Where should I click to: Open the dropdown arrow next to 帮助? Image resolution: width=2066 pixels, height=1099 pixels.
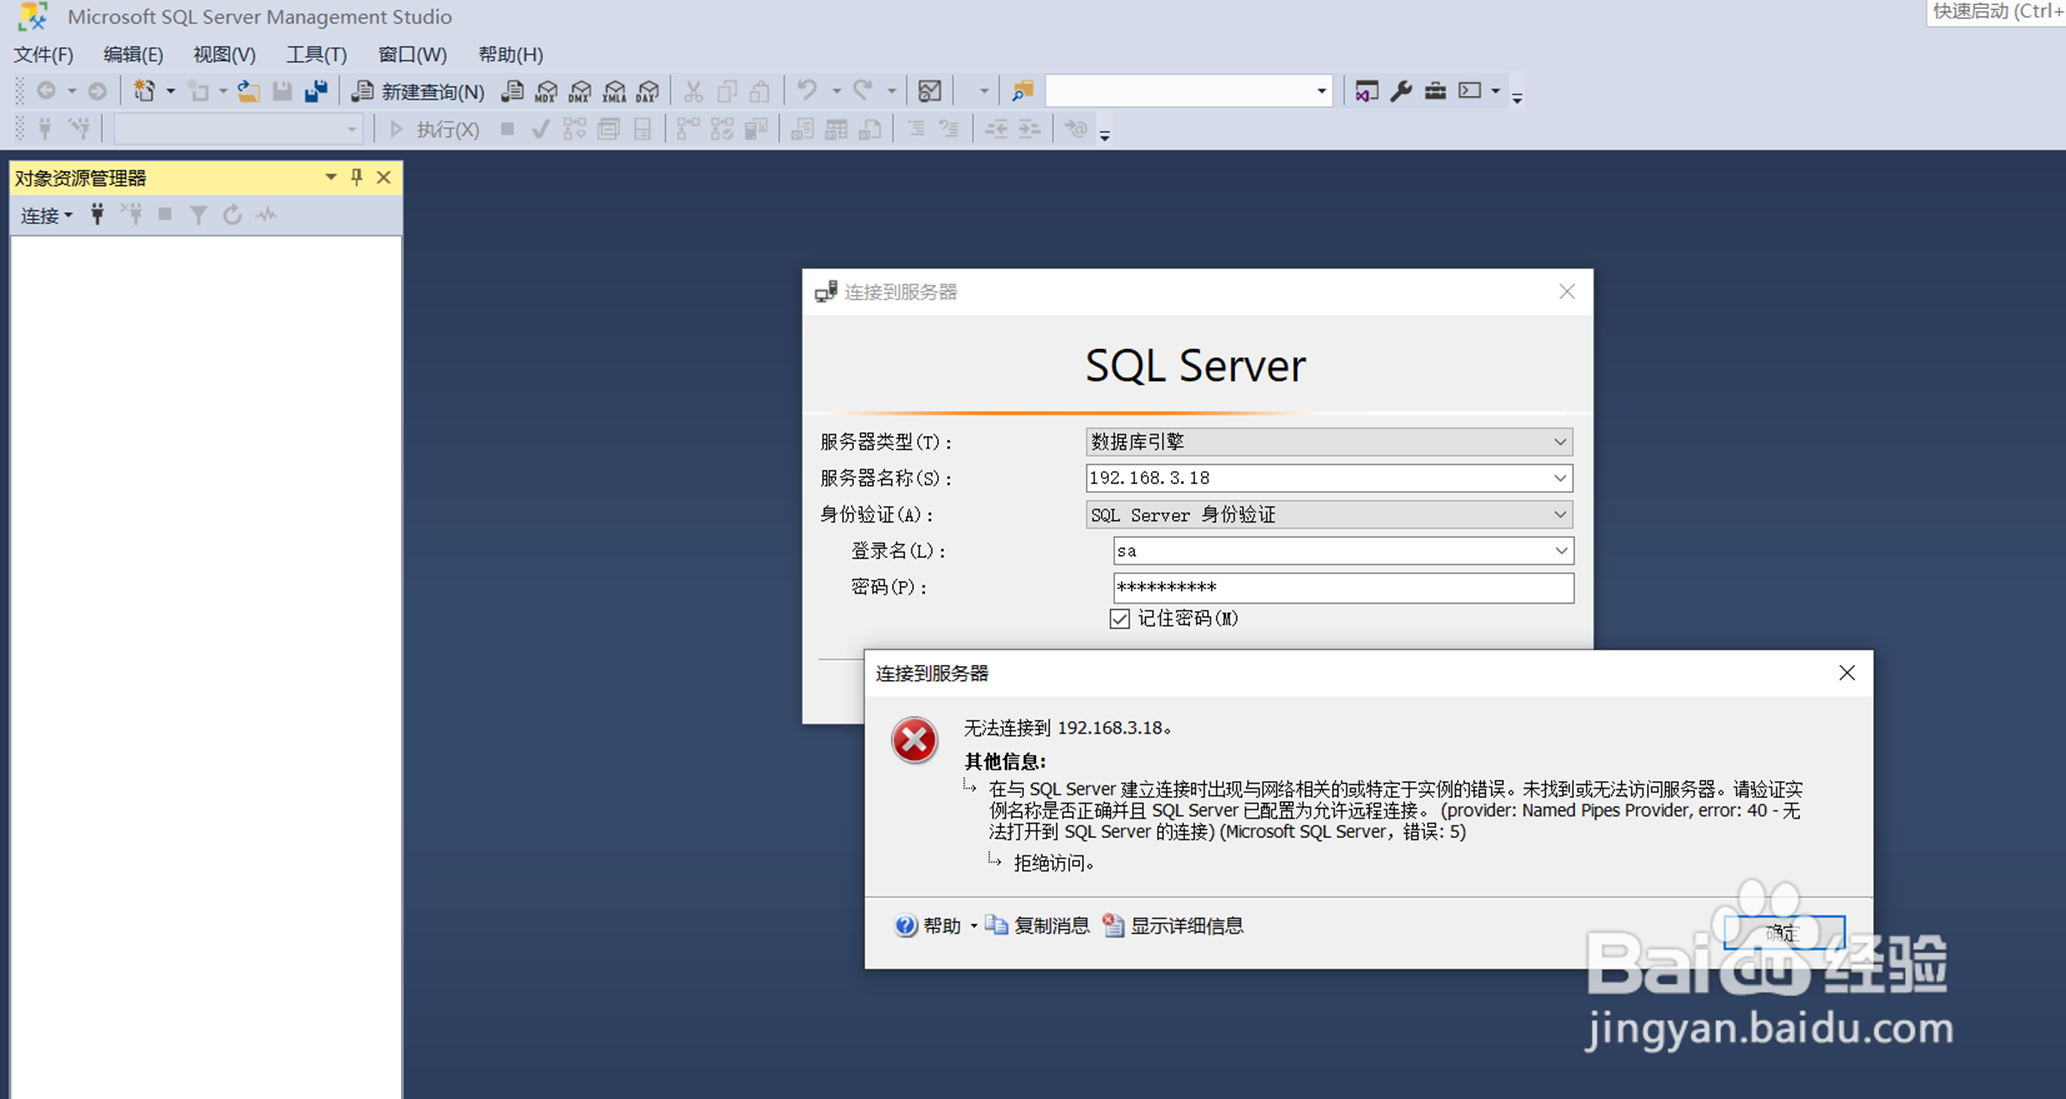973,926
